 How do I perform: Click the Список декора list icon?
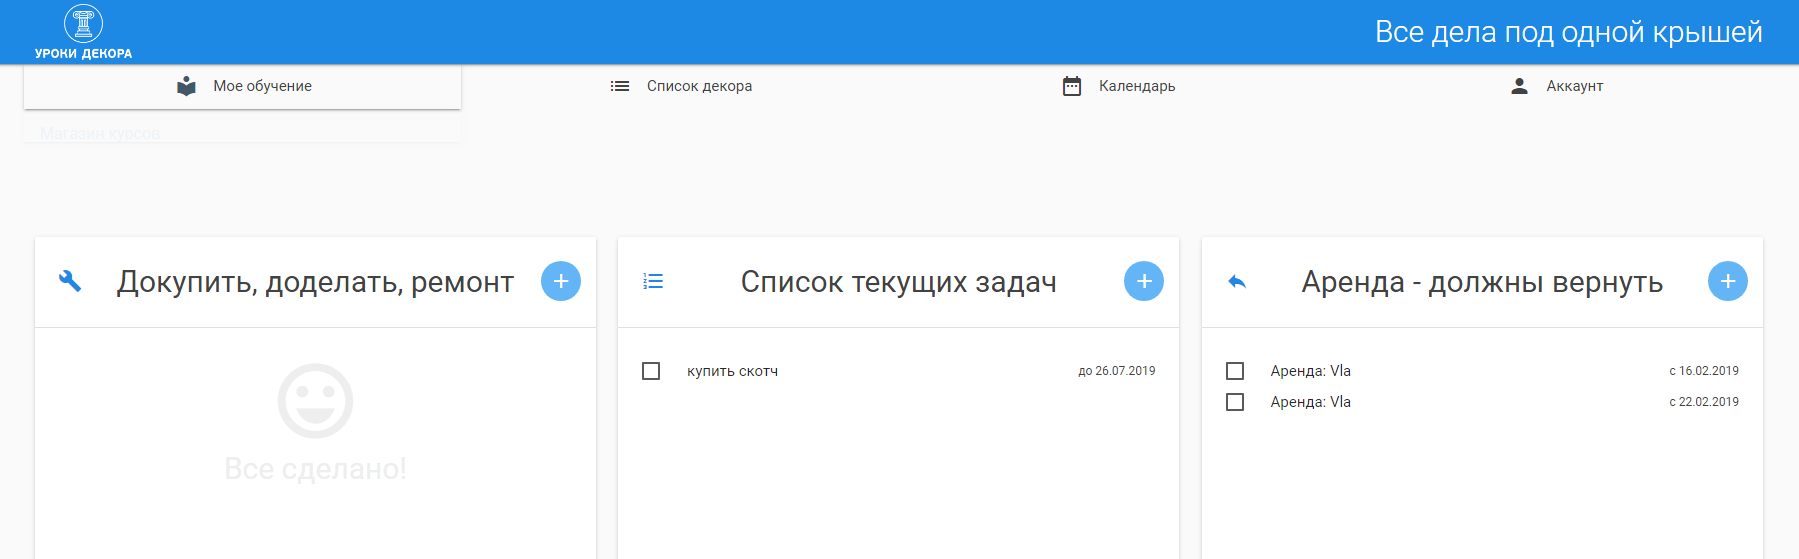[620, 86]
